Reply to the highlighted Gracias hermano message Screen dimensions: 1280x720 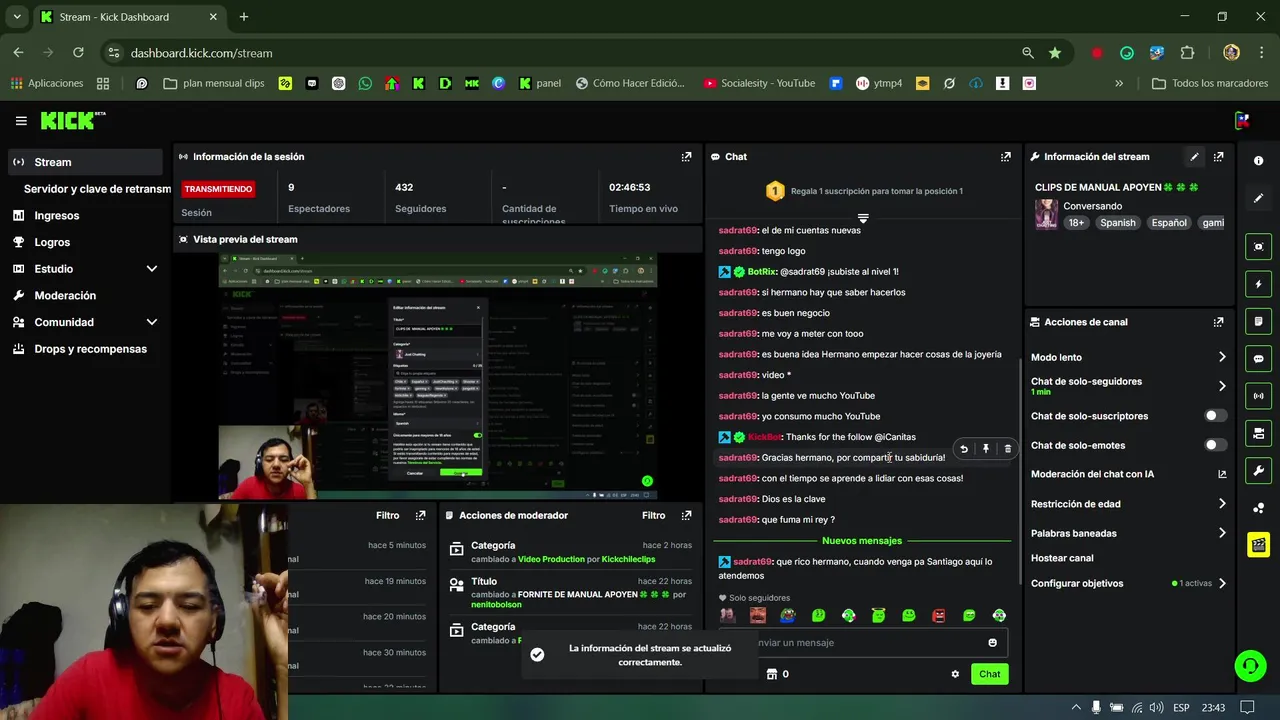tap(964, 449)
